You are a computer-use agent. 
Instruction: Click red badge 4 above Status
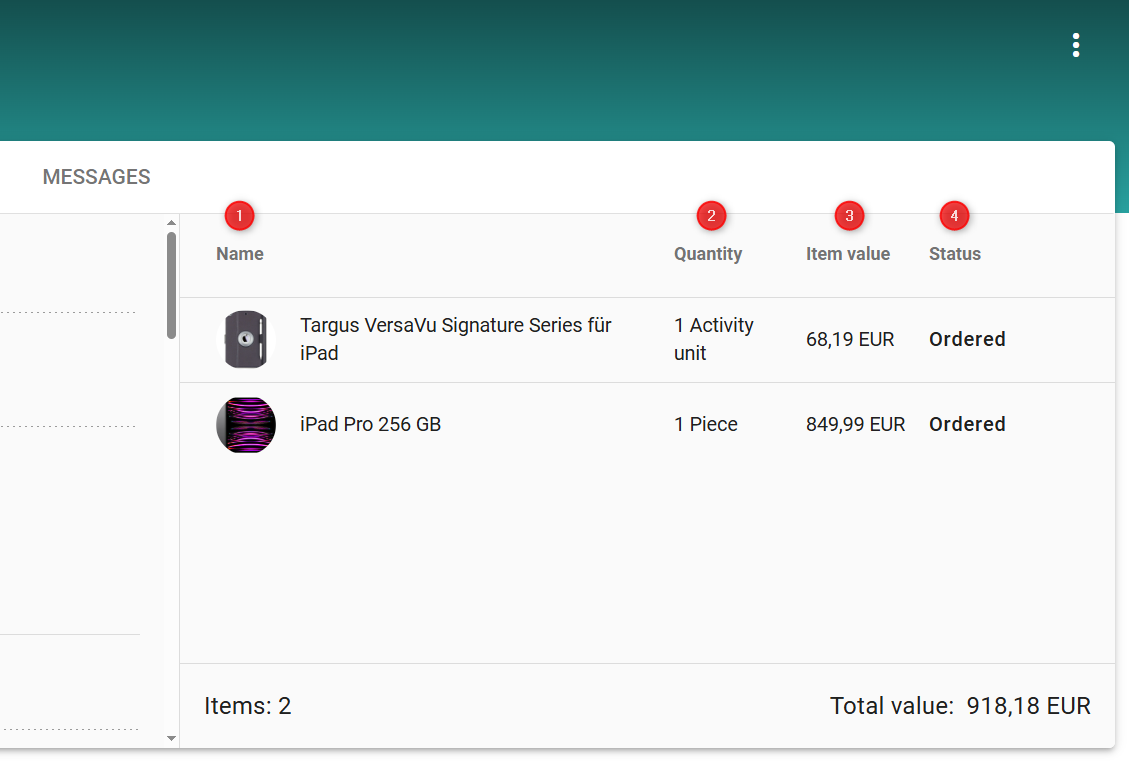(954, 215)
